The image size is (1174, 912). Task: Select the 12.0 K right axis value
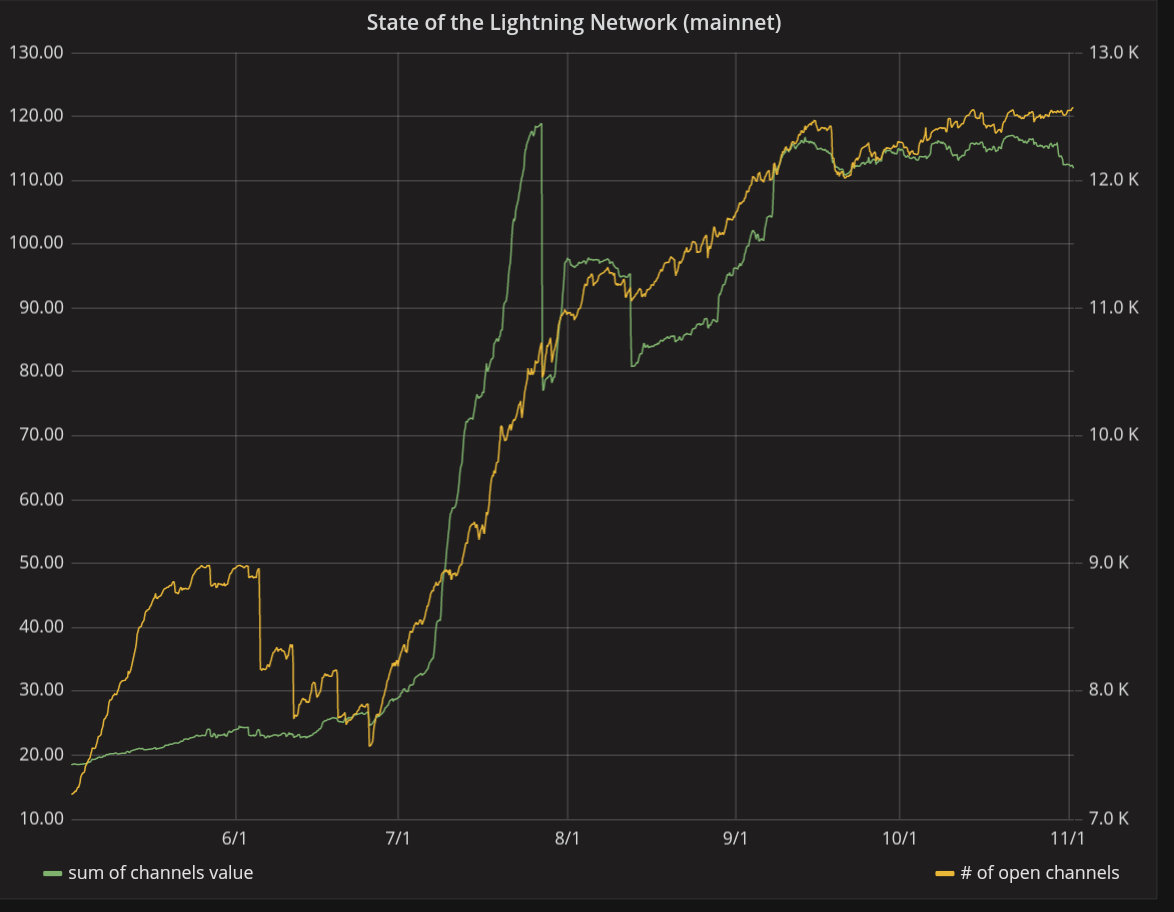click(1113, 180)
